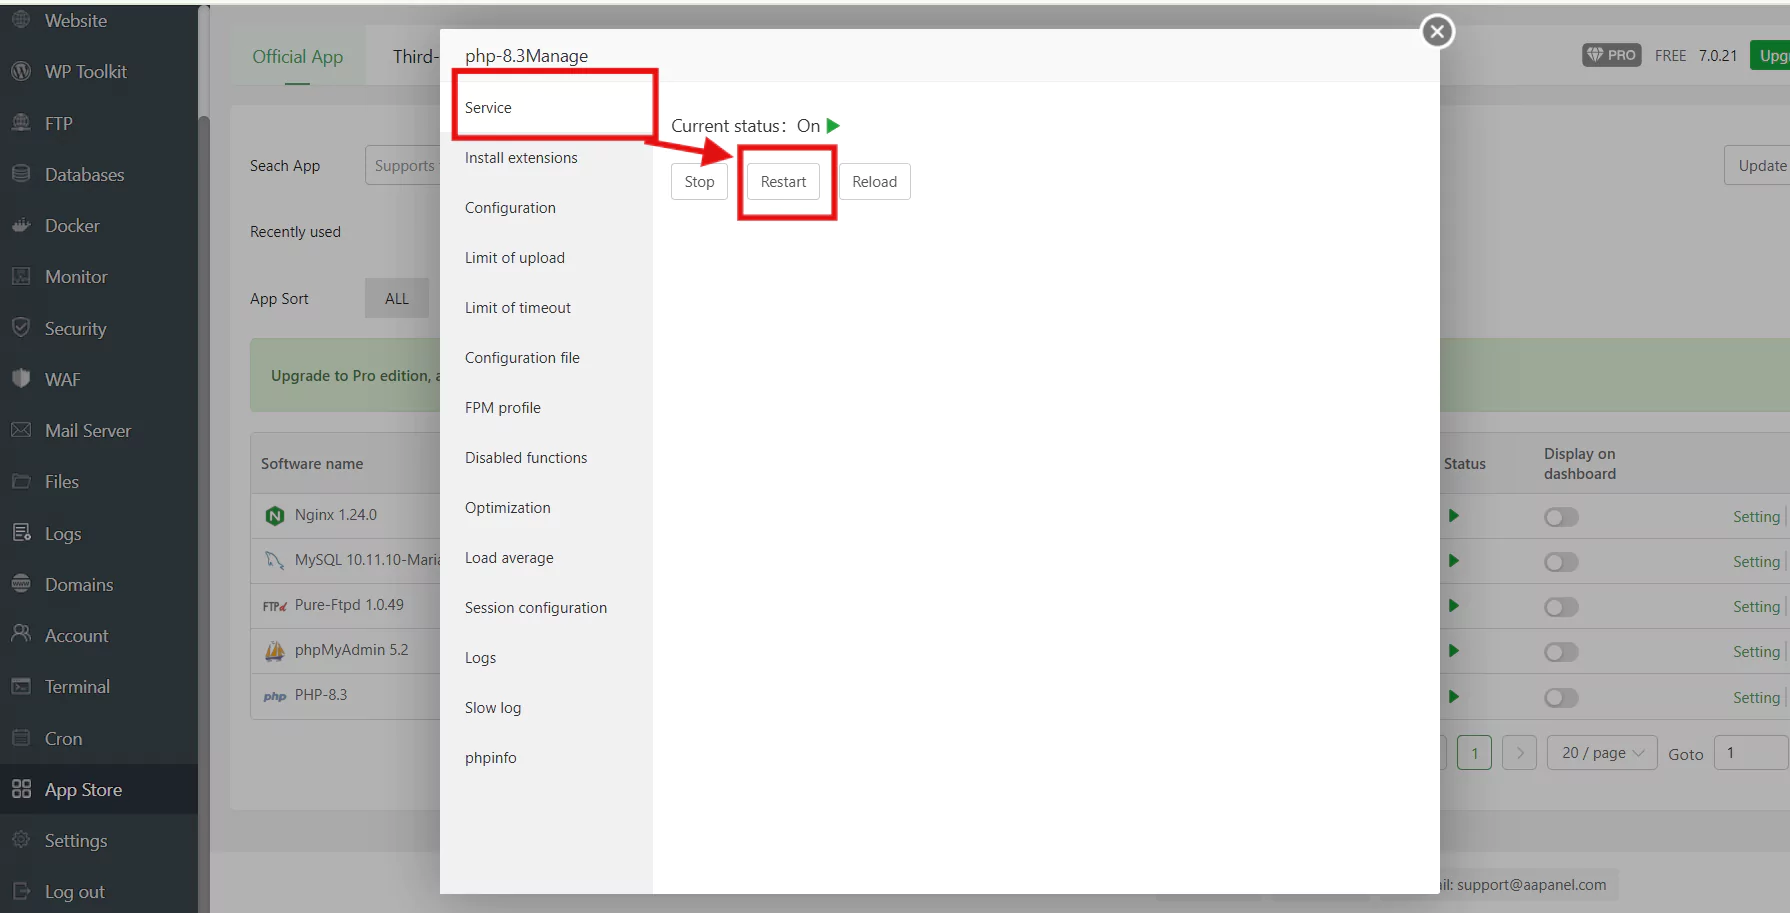Open FPM profile tab
The width and height of the screenshot is (1790, 913).
click(x=546, y=407)
